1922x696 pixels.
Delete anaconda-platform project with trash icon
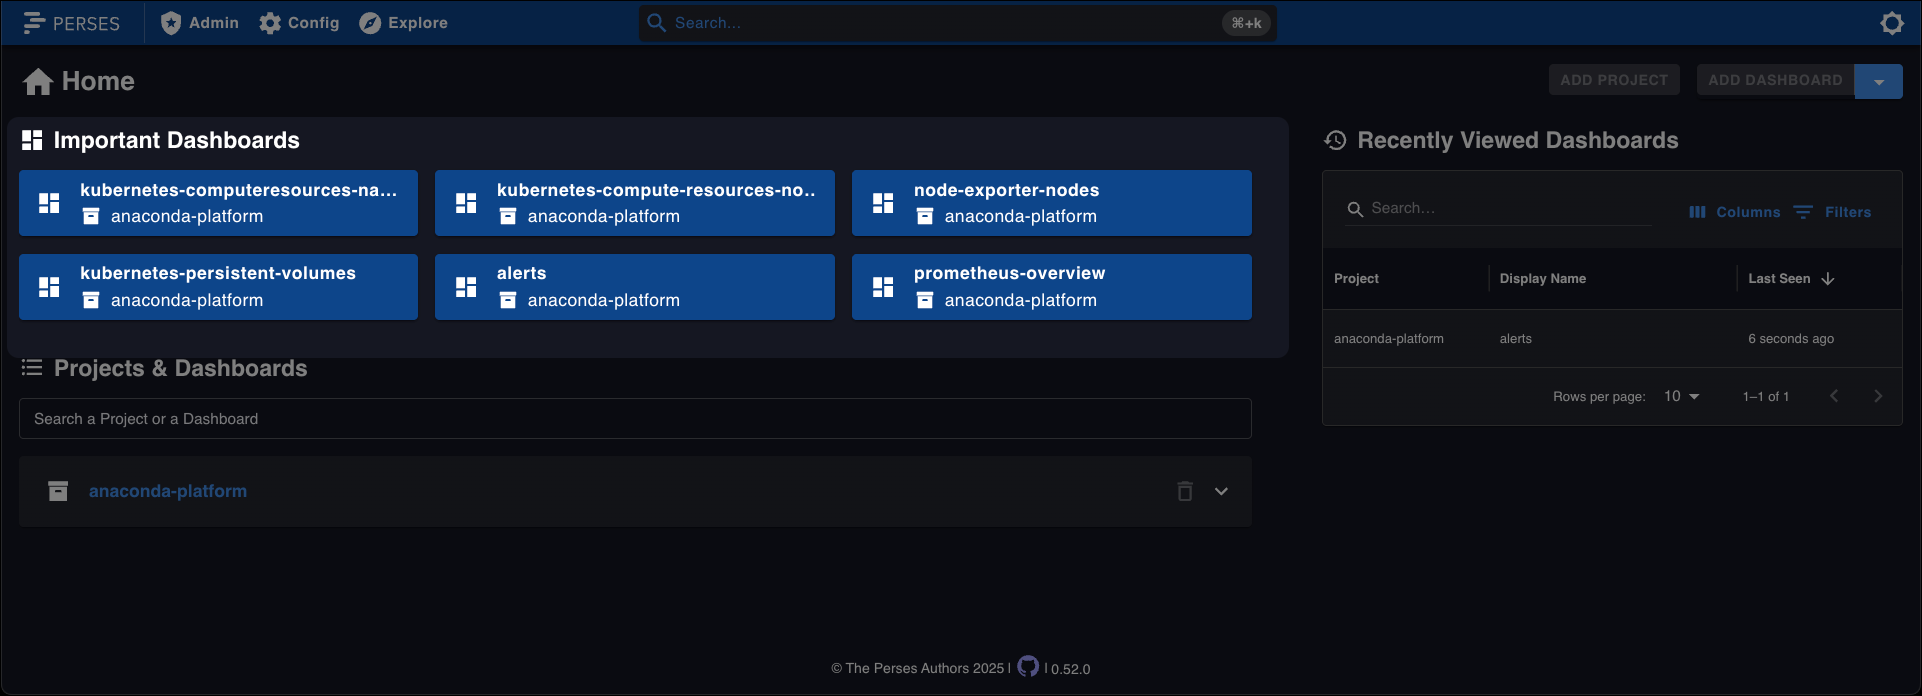pos(1185,491)
